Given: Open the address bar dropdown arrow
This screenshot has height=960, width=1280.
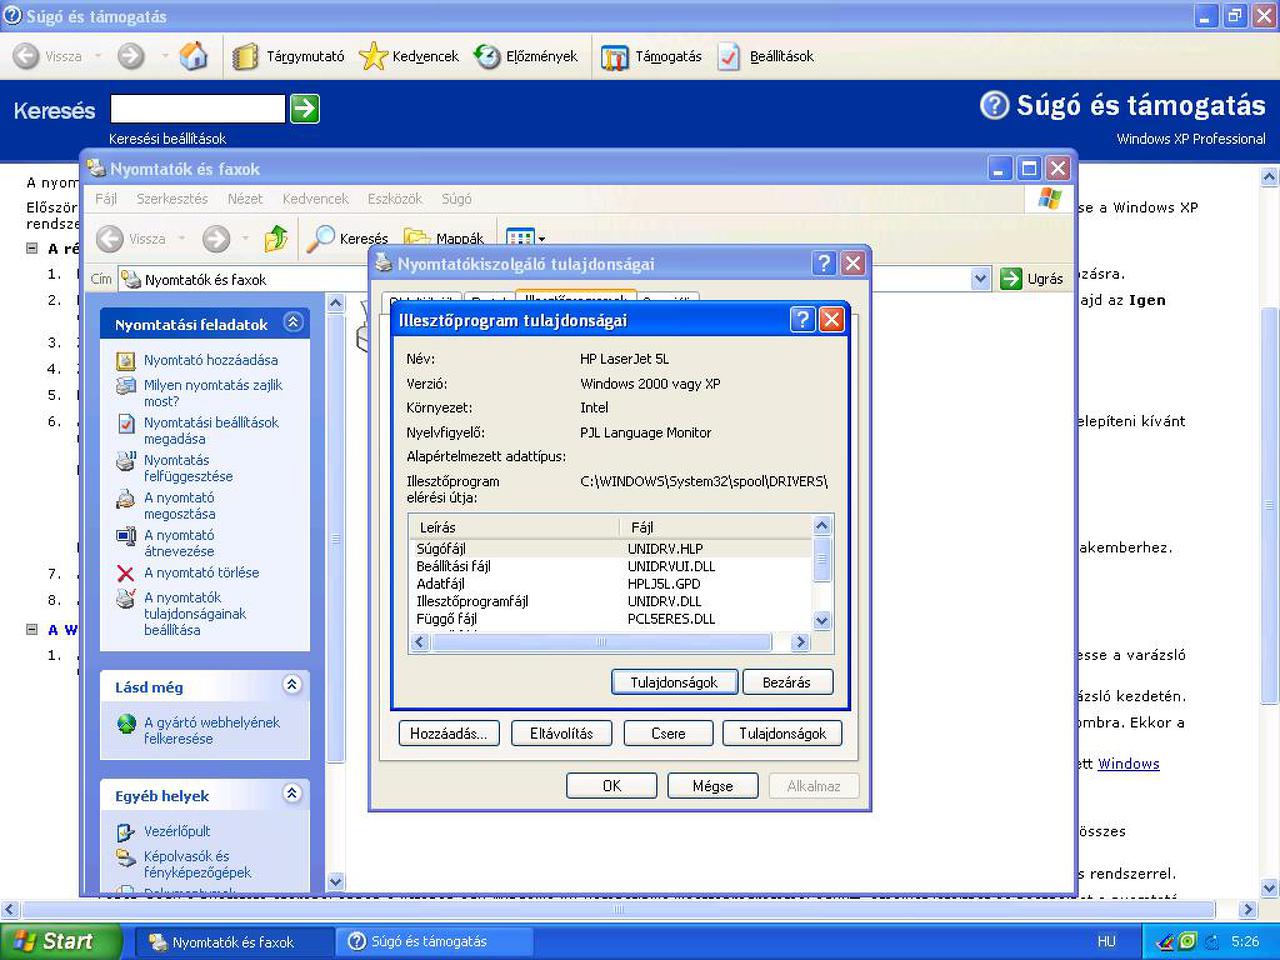Looking at the screenshot, I should (x=981, y=279).
